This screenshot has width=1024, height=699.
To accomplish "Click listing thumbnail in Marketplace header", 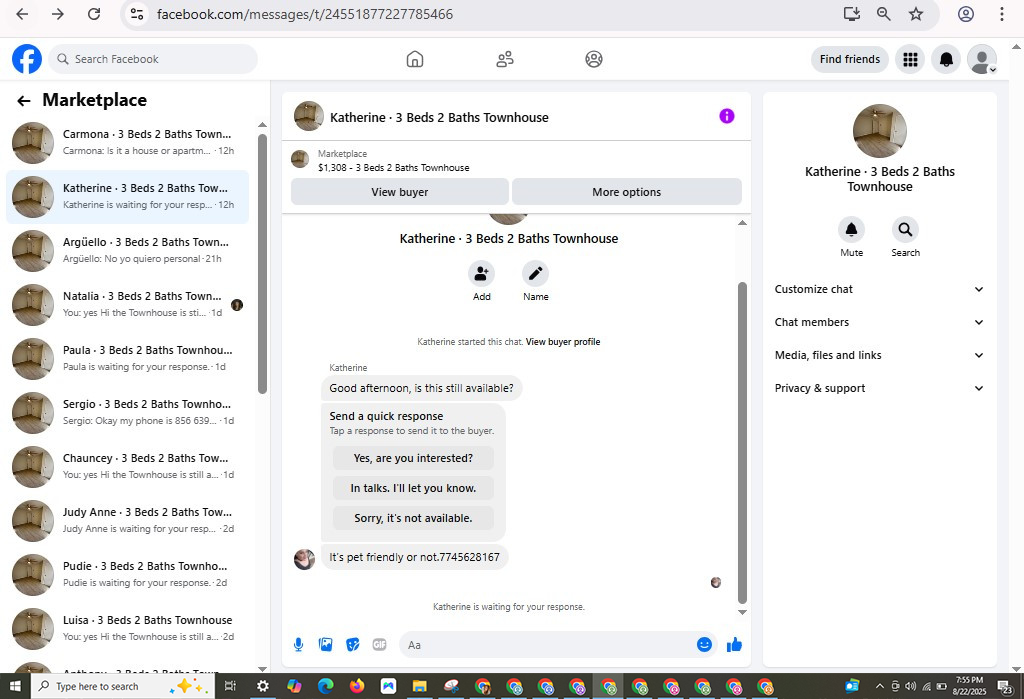I will tap(300, 159).
